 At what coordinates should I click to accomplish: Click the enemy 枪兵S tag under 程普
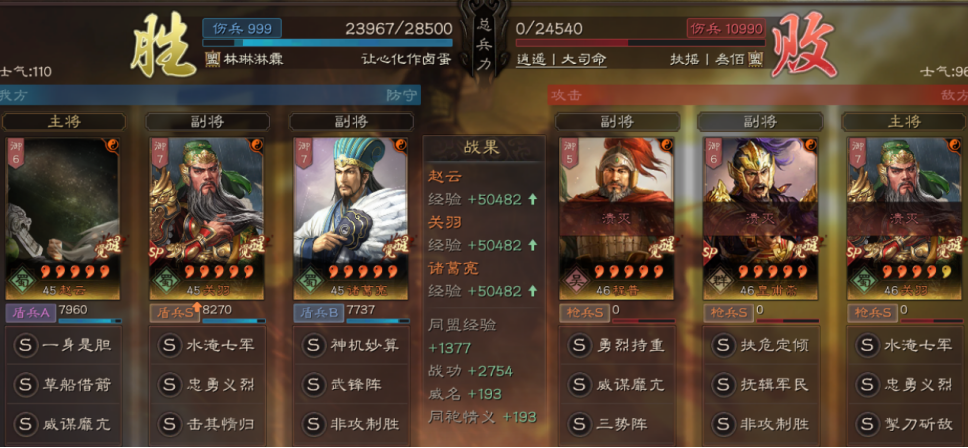click(584, 313)
